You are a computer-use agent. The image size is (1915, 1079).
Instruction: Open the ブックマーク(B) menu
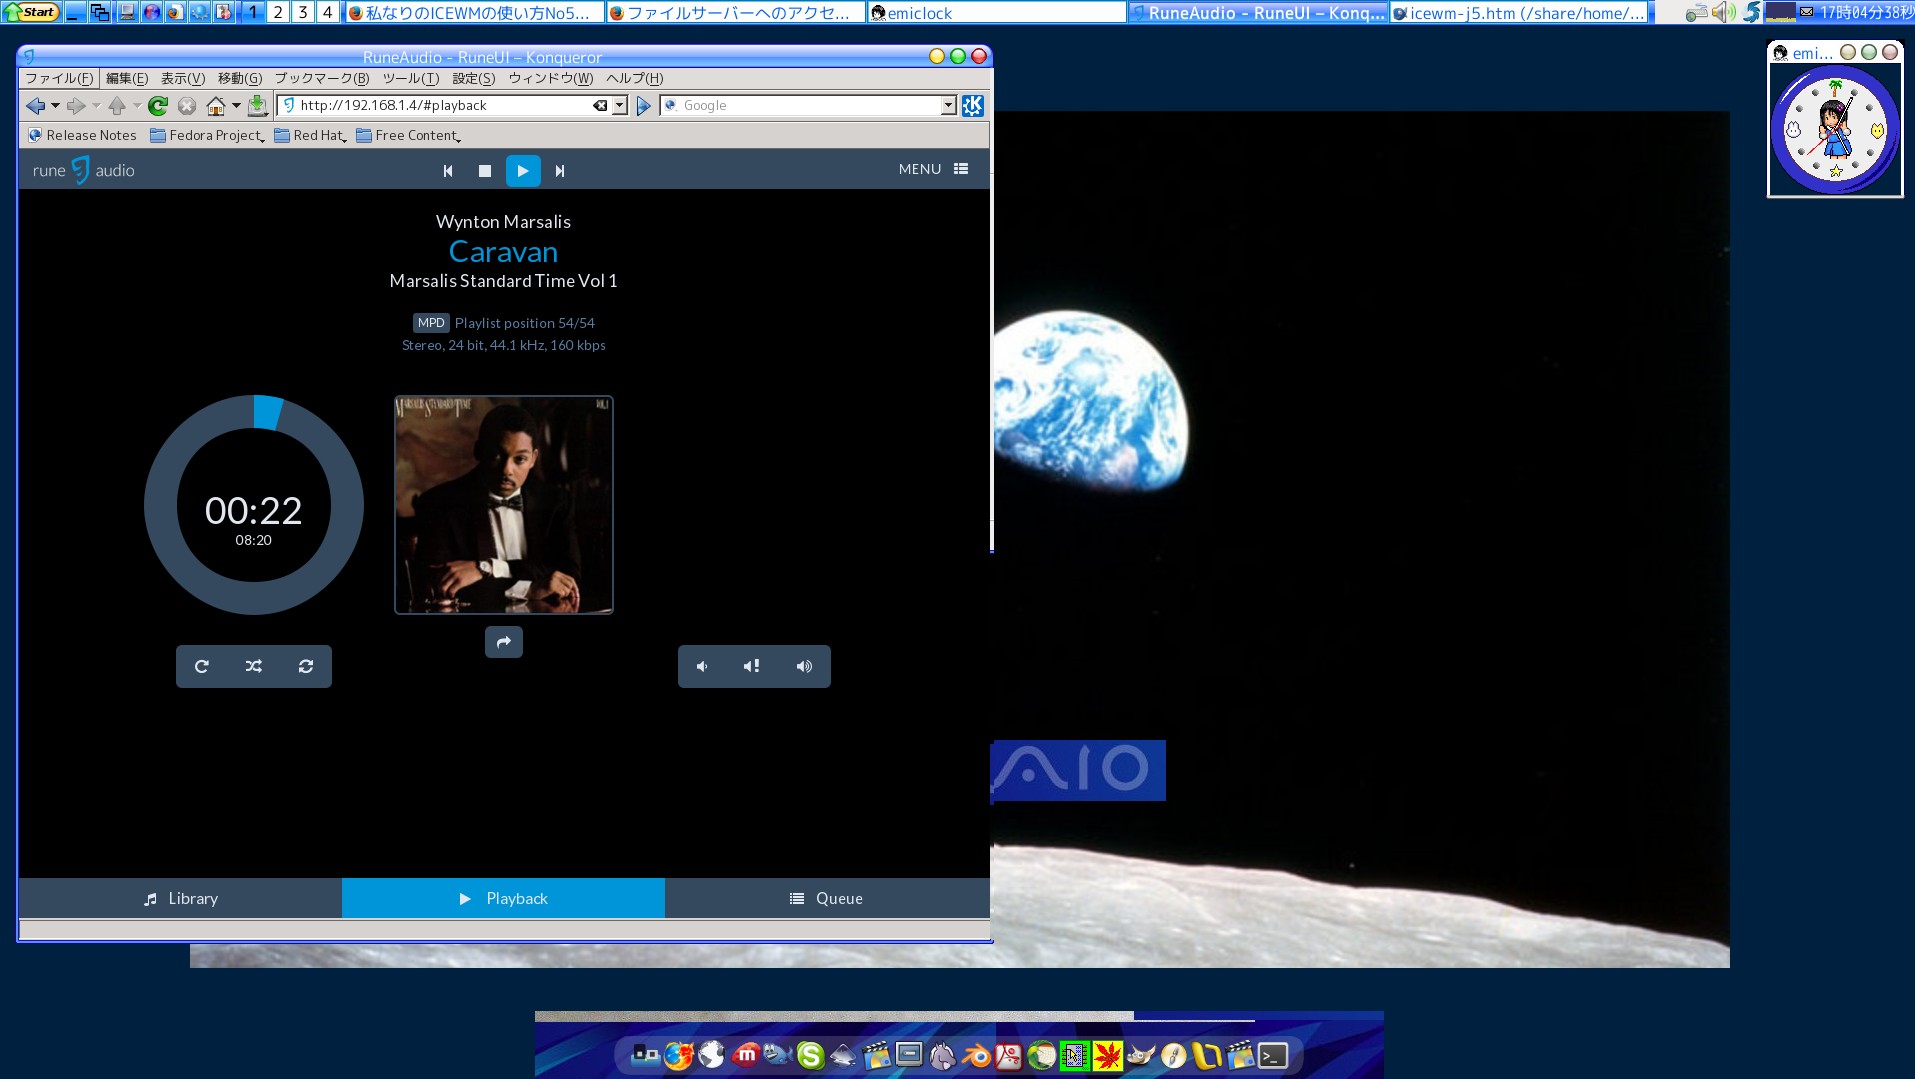tap(322, 79)
